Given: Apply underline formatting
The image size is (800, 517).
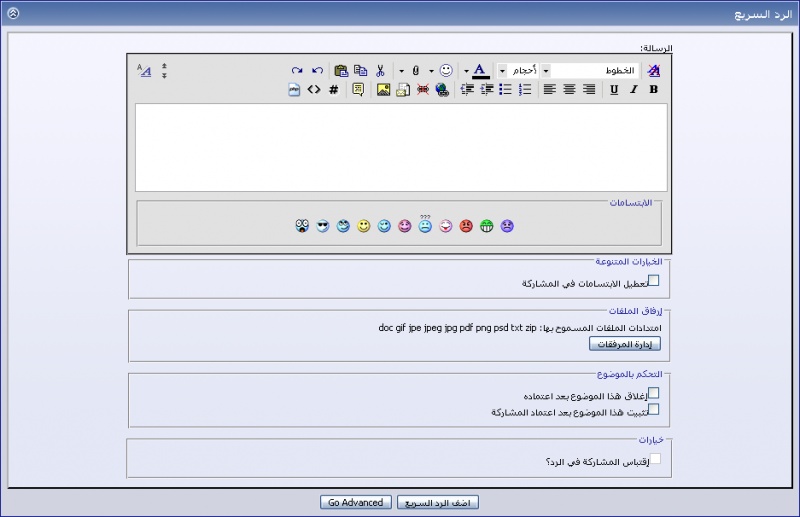Looking at the screenshot, I should click(614, 90).
